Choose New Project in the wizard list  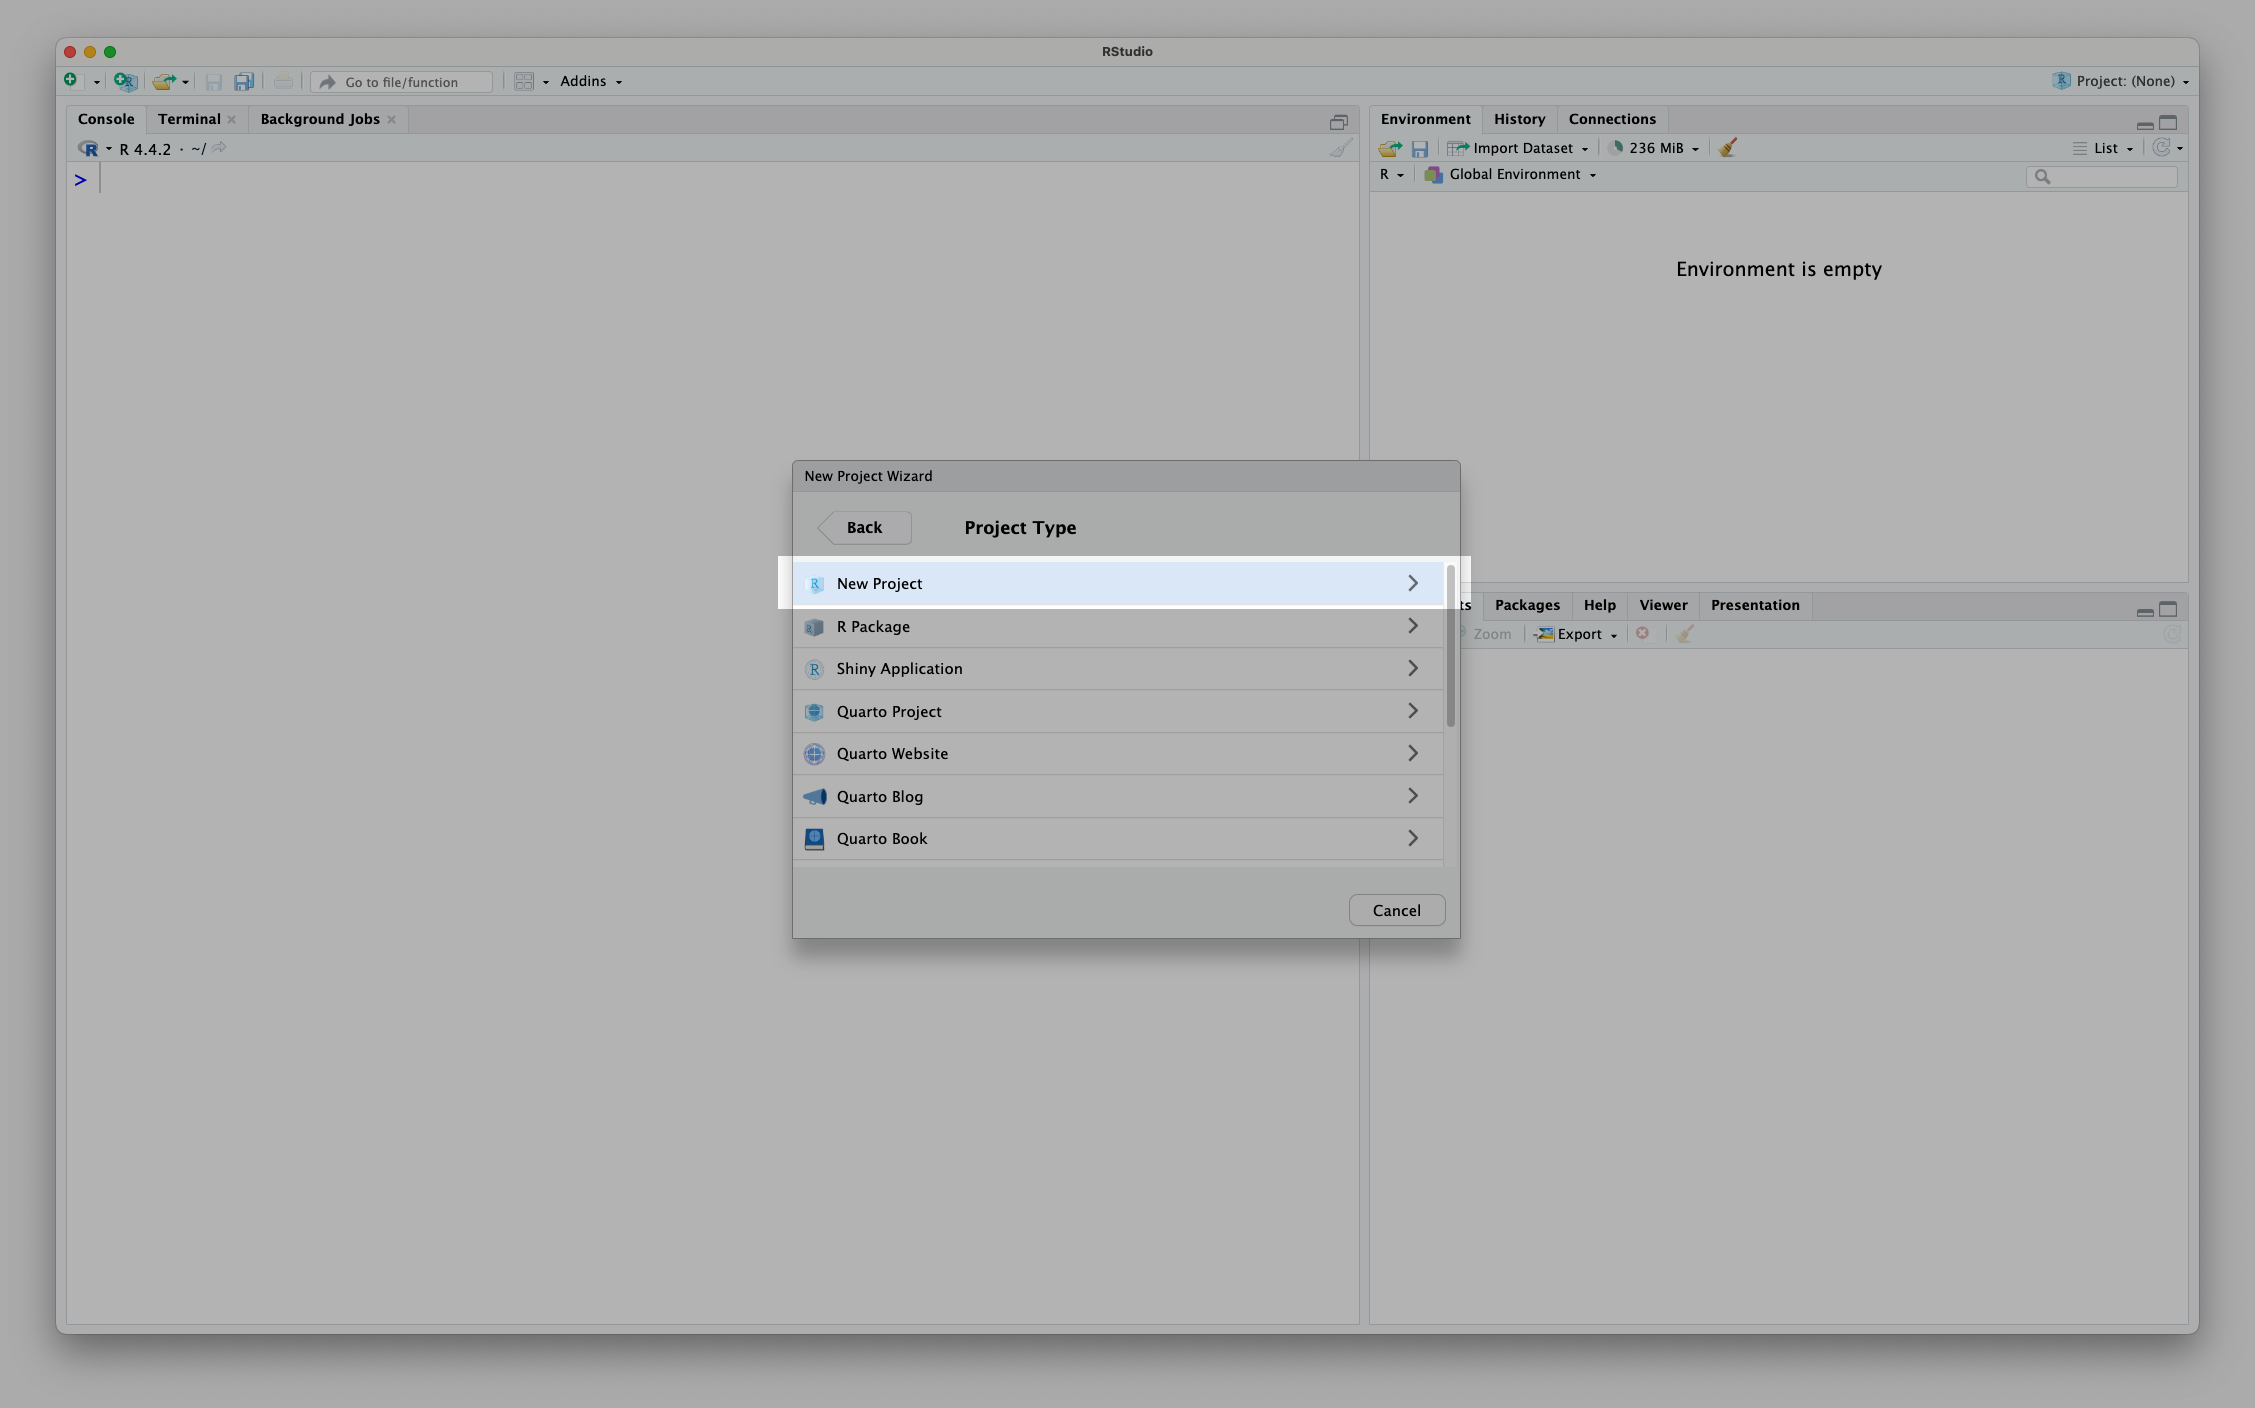[1118, 584]
